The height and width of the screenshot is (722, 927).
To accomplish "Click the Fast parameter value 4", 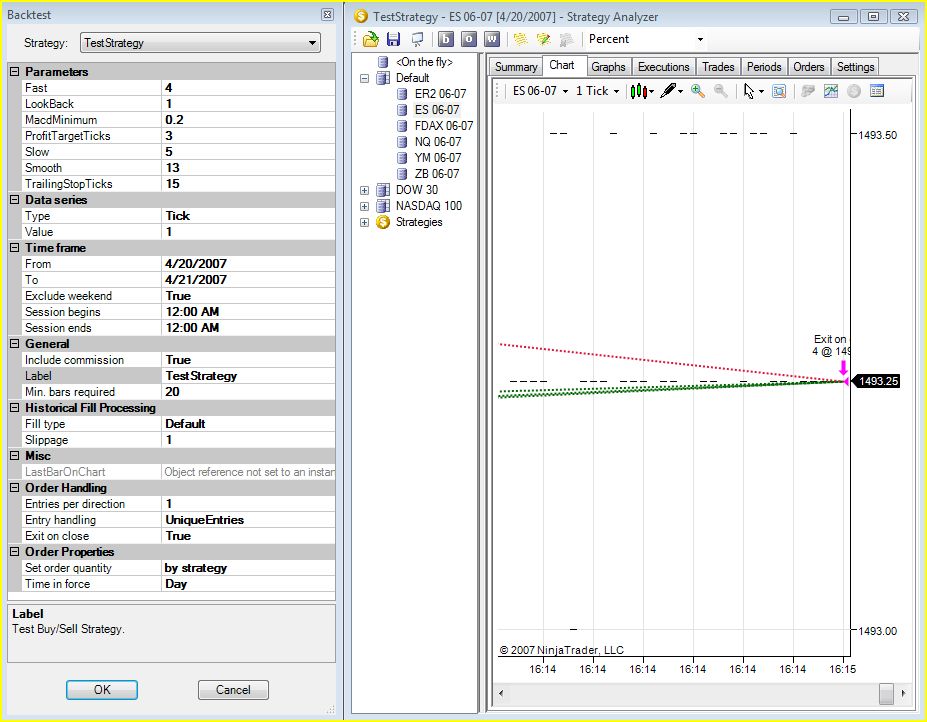I will [248, 88].
